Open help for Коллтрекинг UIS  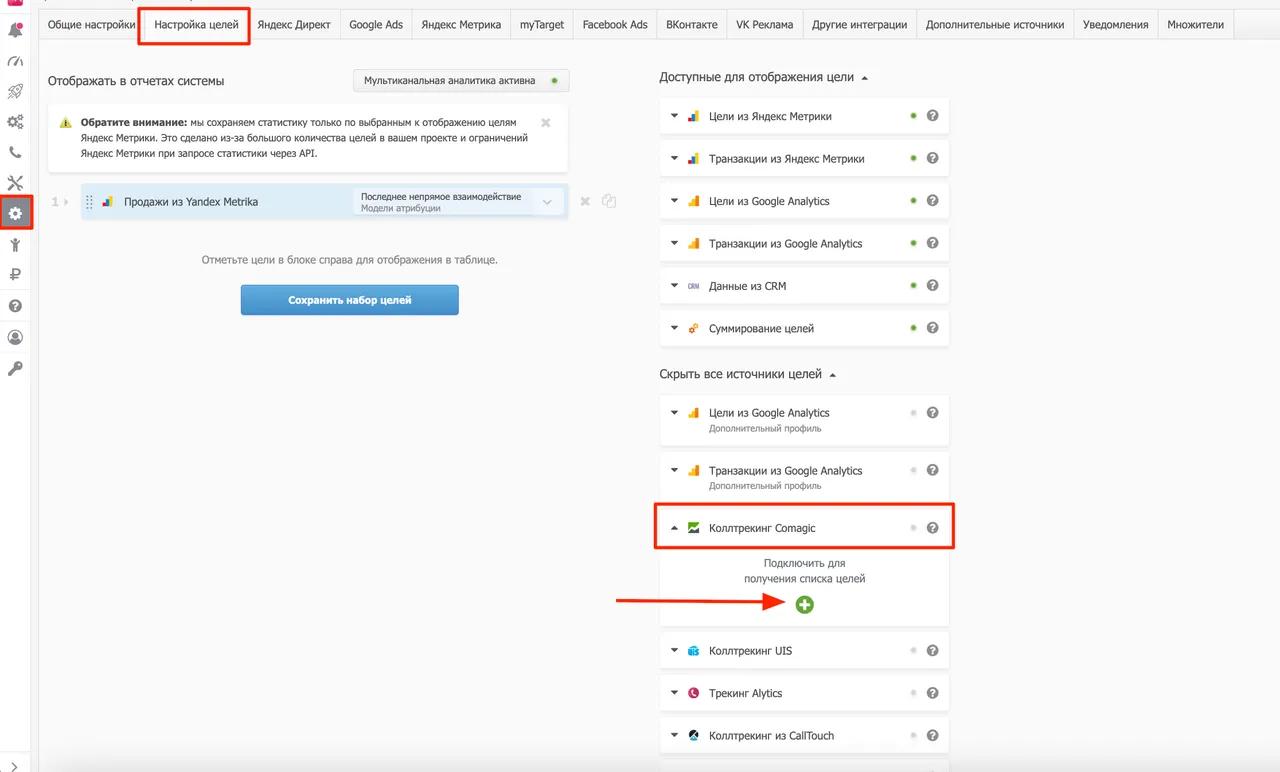[x=933, y=651]
